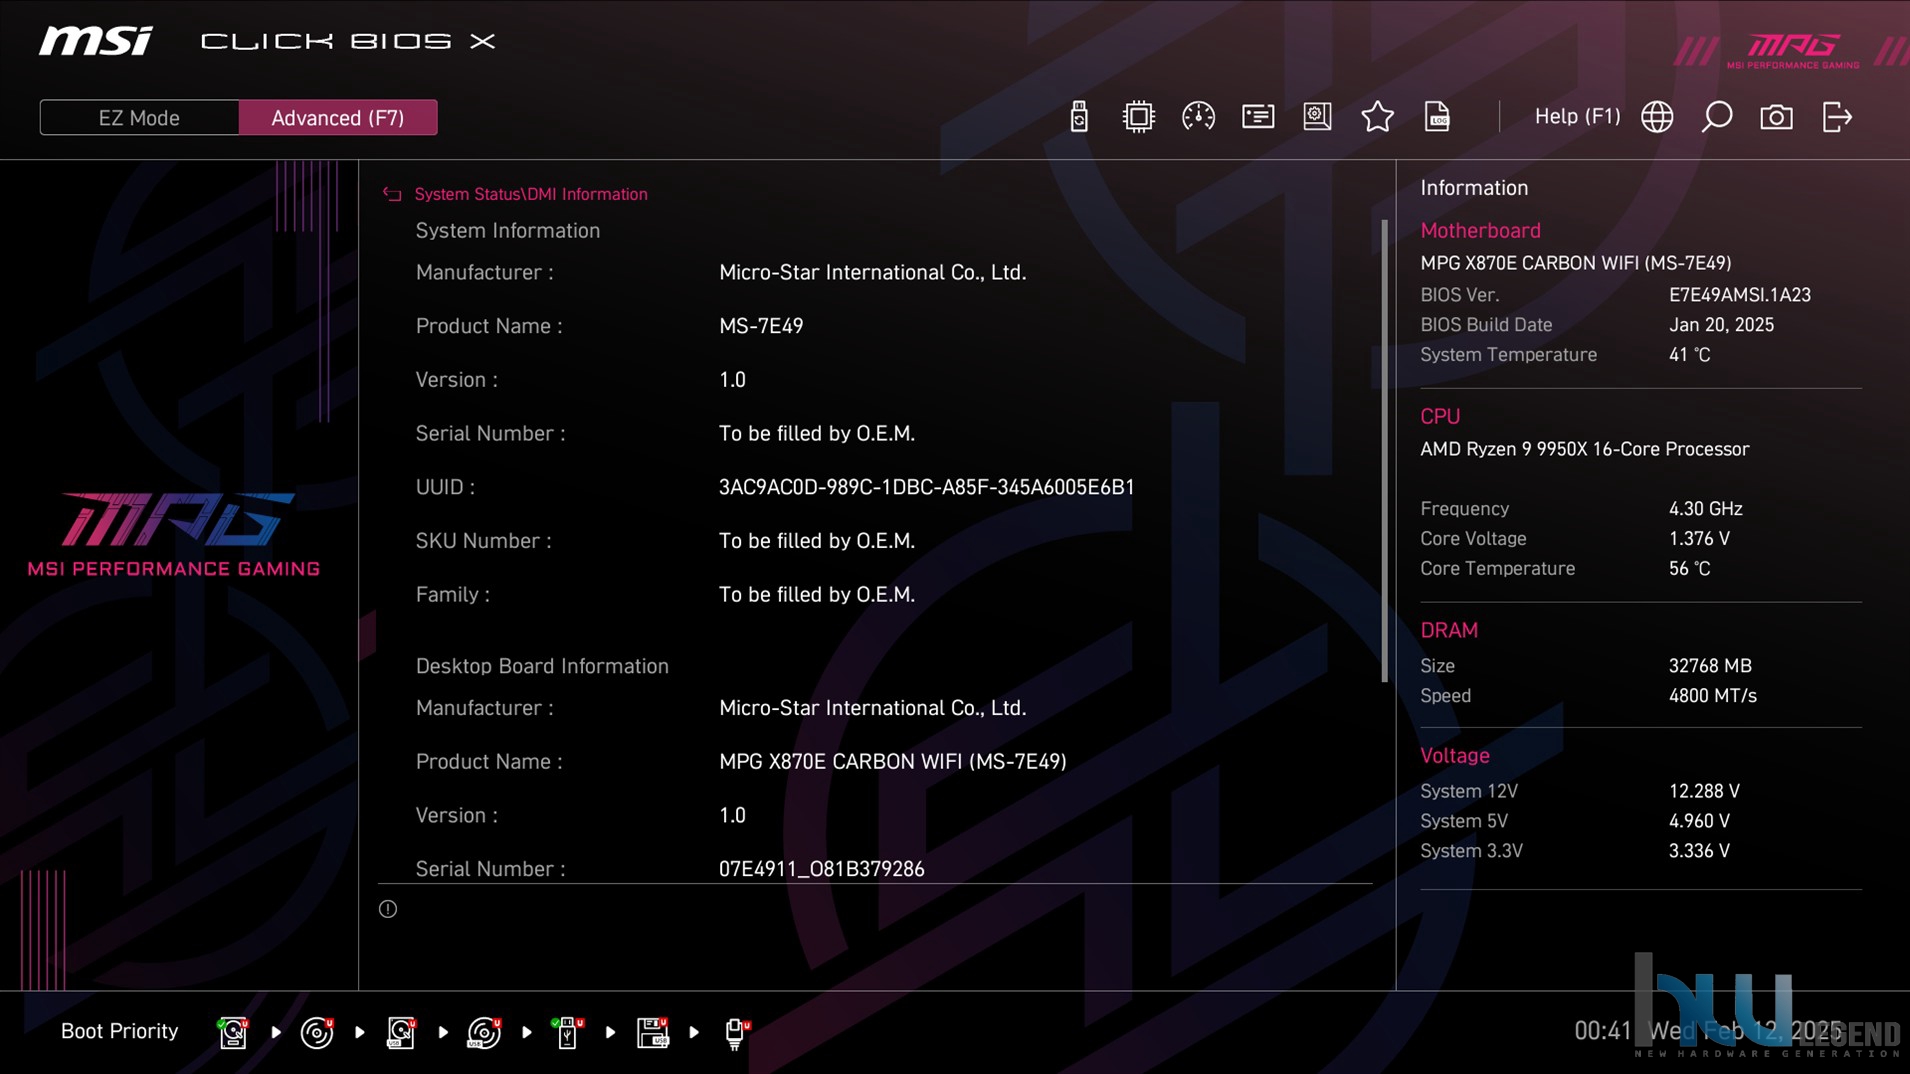Select USB optical disc boot icon
The height and width of the screenshot is (1074, 1910).
(x=484, y=1032)
